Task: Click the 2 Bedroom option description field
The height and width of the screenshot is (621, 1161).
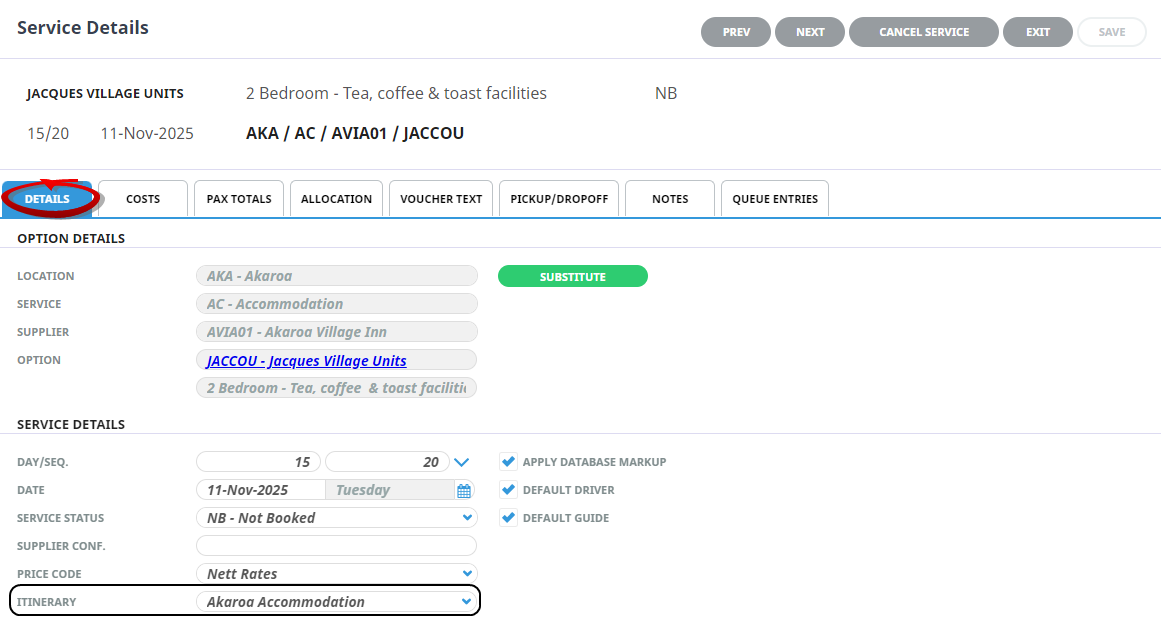Action: 337,388
